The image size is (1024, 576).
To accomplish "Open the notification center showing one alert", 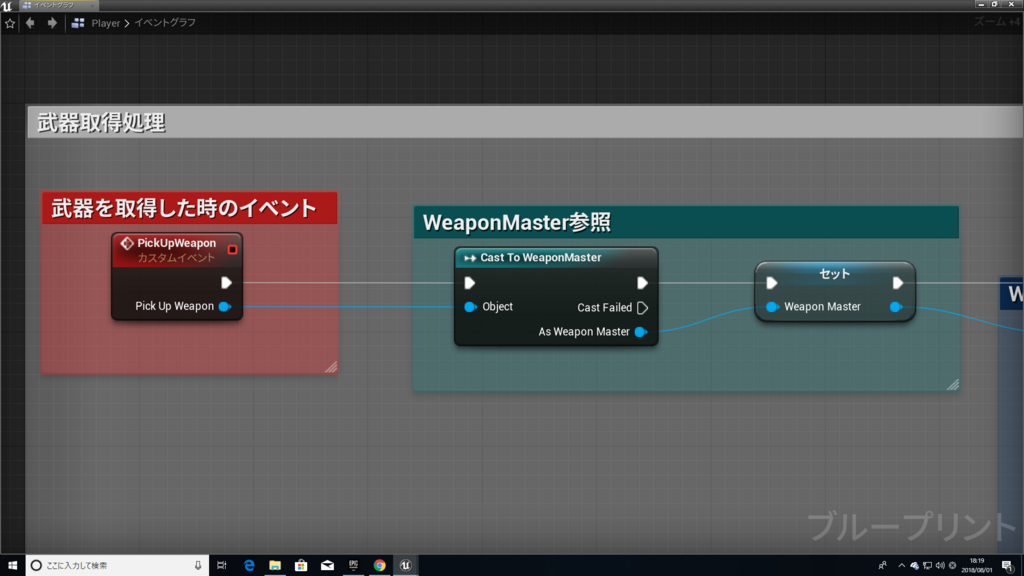I will [1007, 565].
